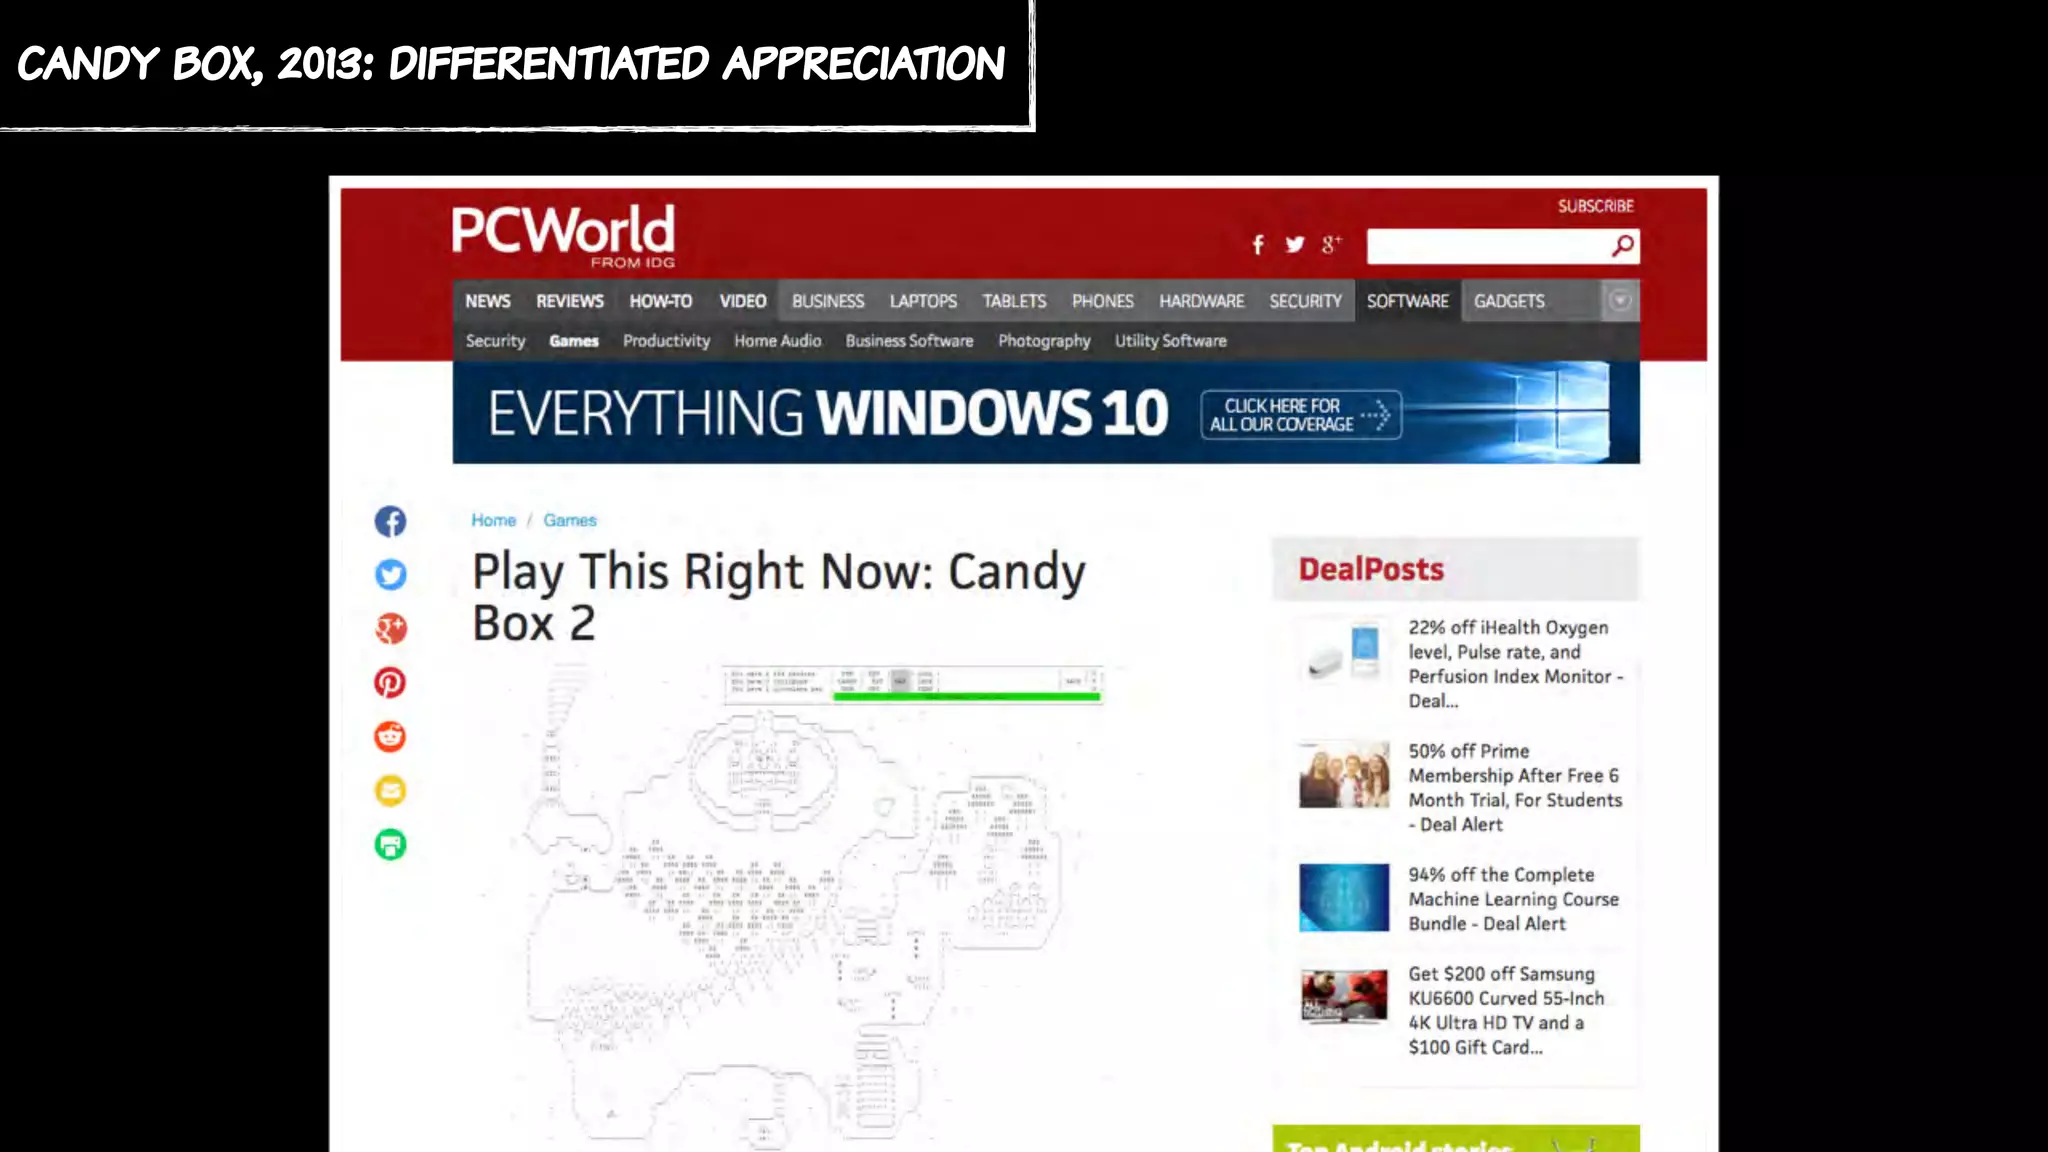Select Business Software submenu item

(909, 341)
